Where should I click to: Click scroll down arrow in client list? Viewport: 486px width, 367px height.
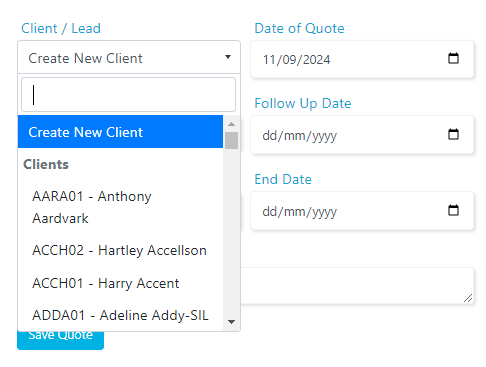pyautogui.click(x=231, y=322)
